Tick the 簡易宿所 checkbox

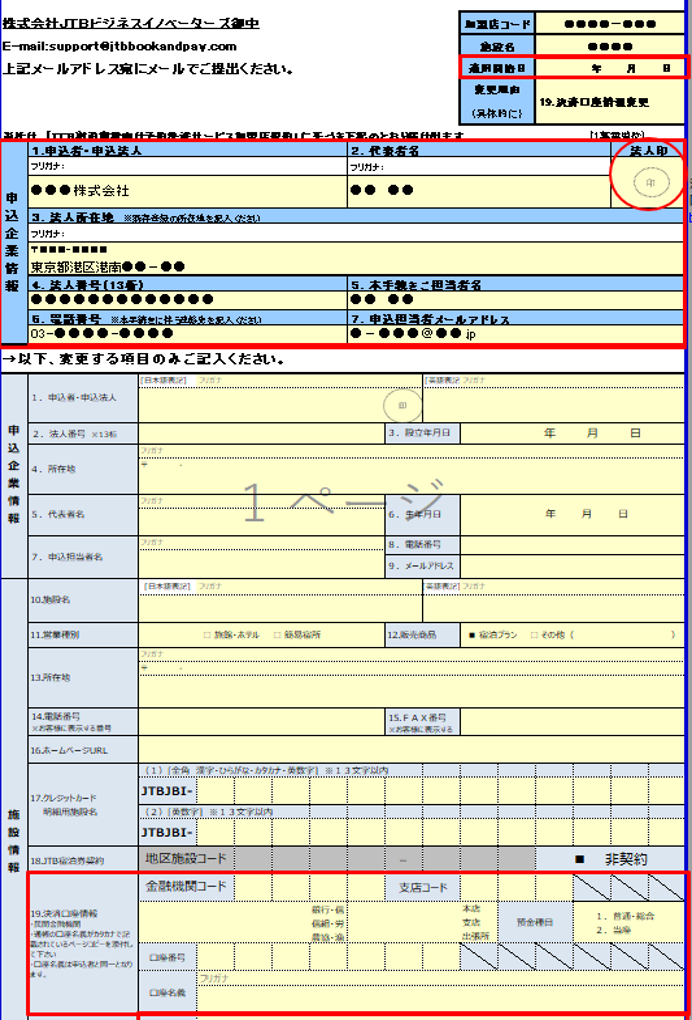coord(277,635)
